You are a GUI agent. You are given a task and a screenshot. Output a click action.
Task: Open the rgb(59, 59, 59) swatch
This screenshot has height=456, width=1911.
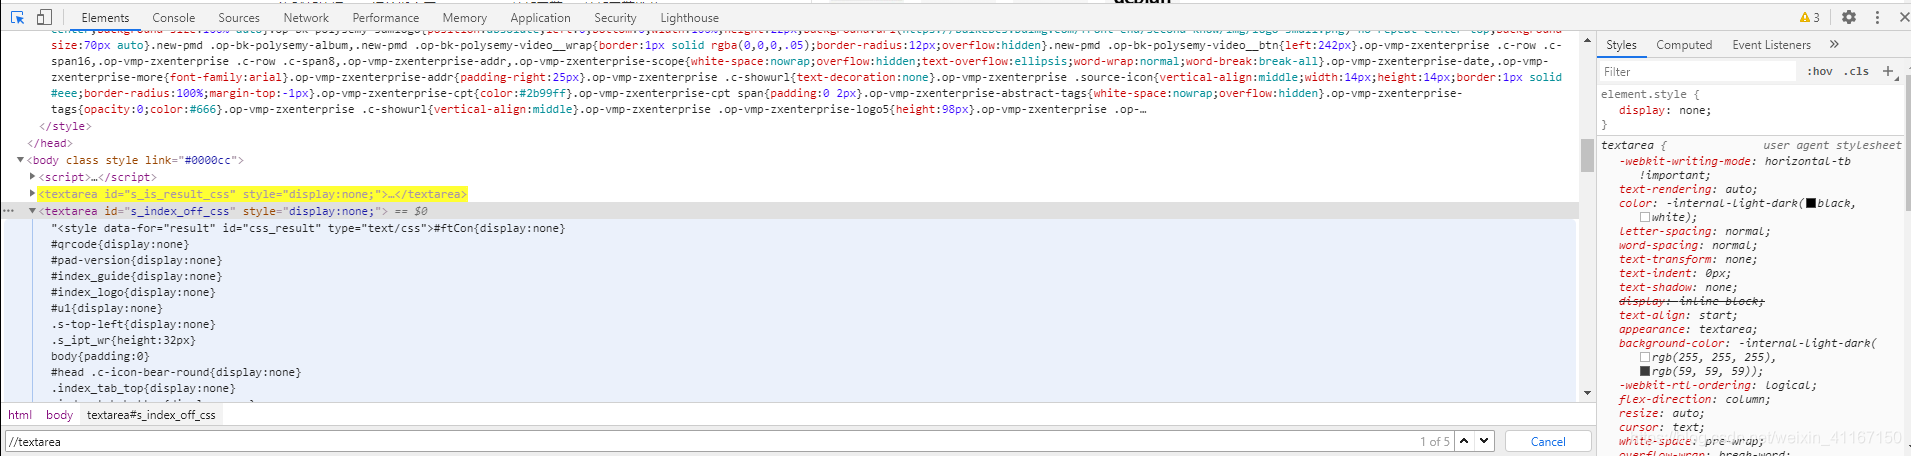[1645, 371]
